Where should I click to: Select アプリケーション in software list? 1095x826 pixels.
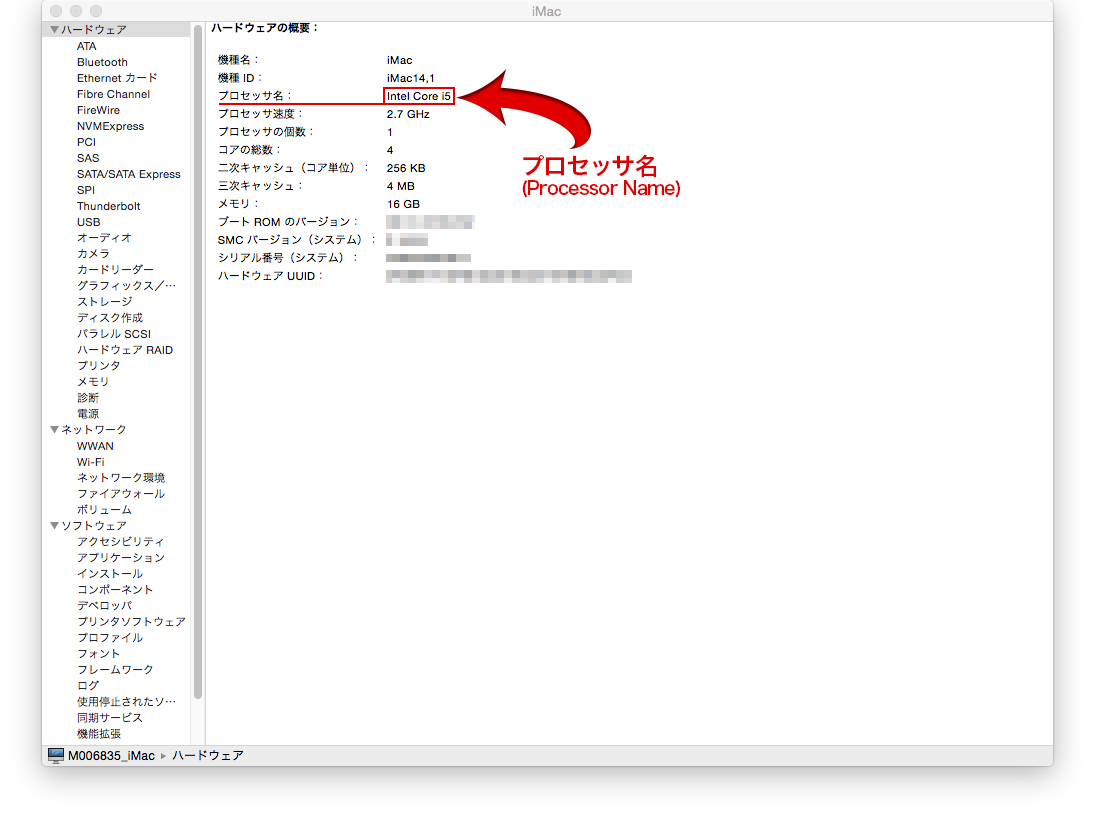121,557
